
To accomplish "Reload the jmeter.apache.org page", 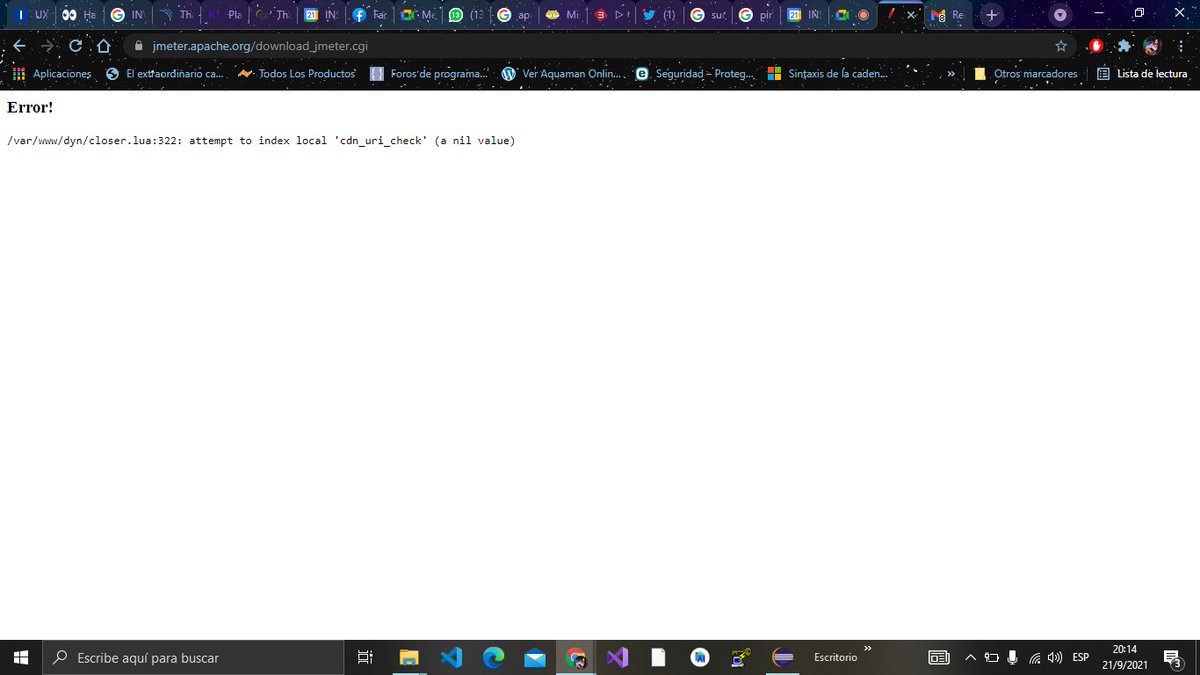I will [75, 46].
